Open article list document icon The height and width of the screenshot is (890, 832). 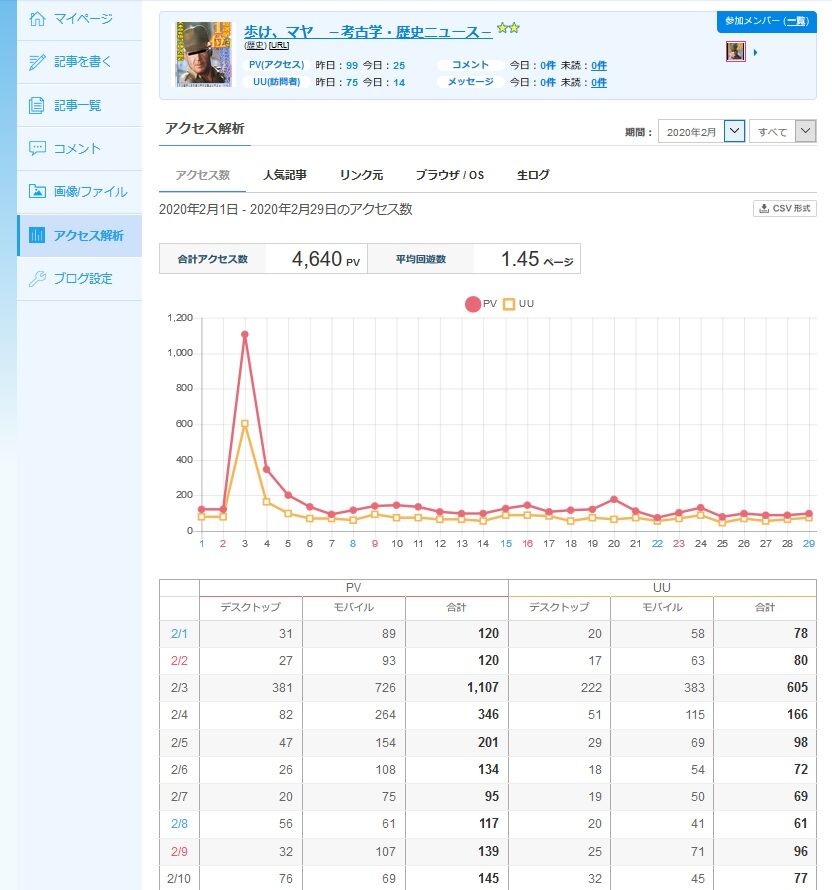pos(37,105)
